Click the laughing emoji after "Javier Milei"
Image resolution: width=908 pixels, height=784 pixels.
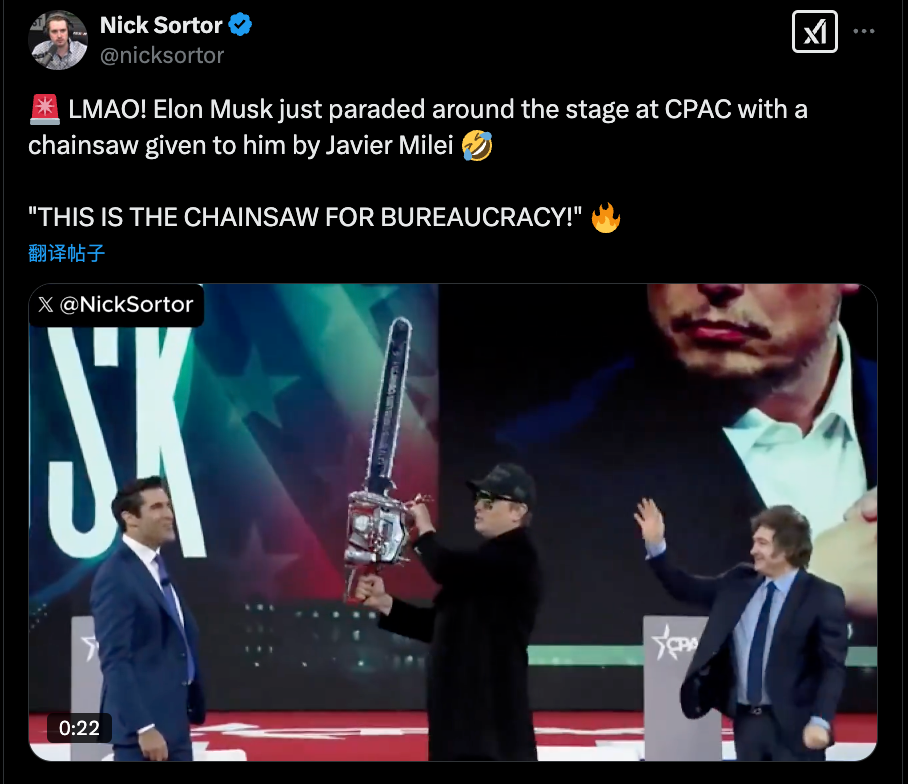[x=478, y=146]
